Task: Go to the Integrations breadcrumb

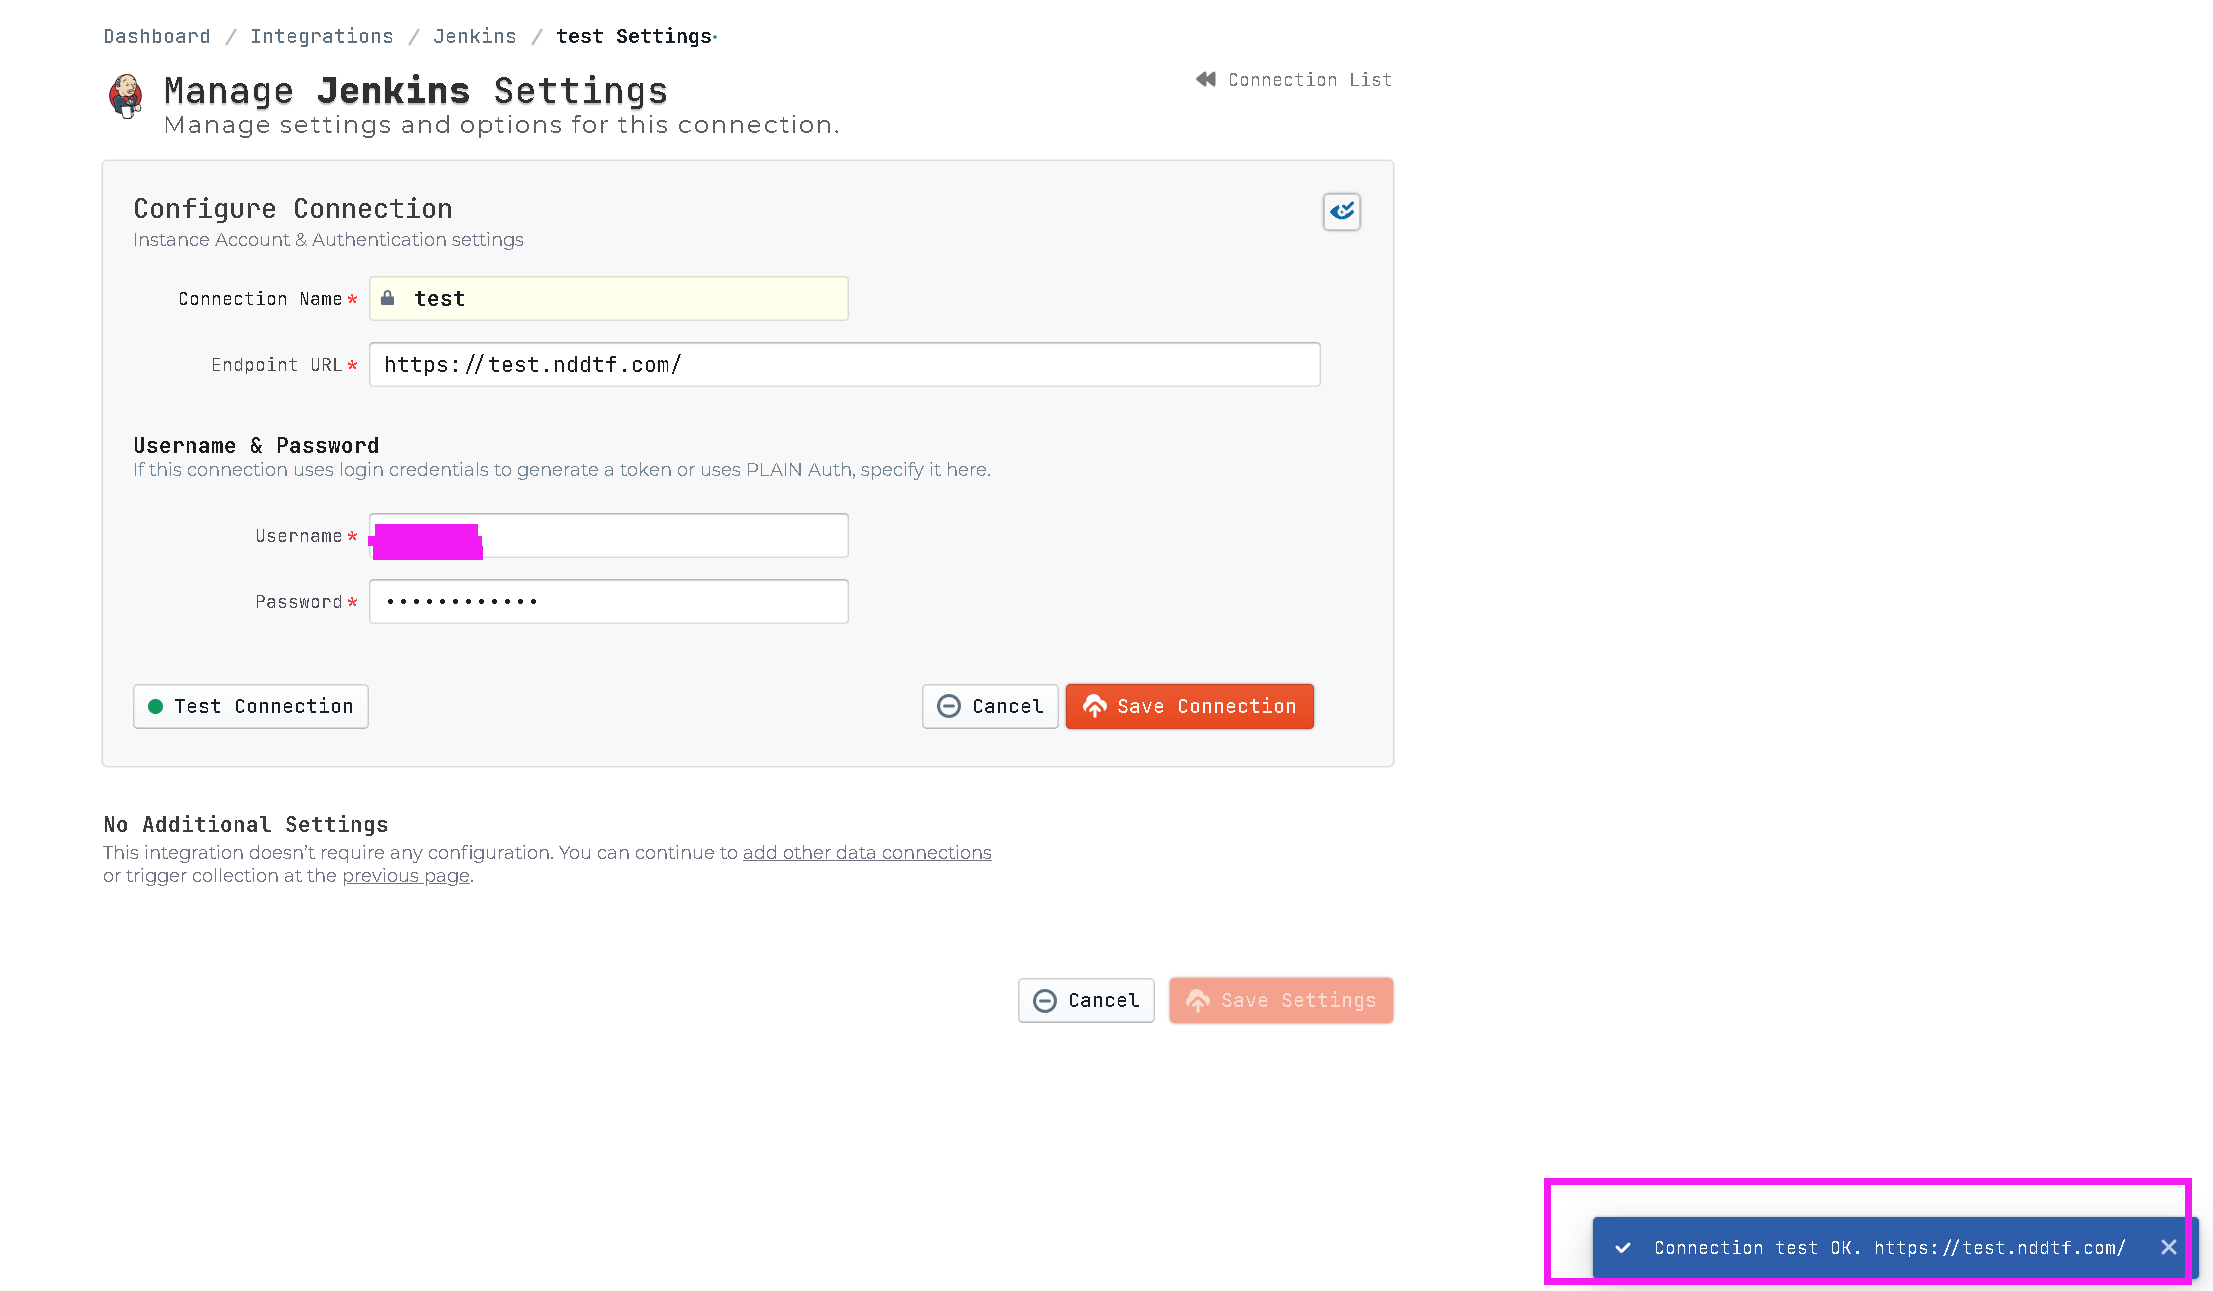Action: (321, 36)
